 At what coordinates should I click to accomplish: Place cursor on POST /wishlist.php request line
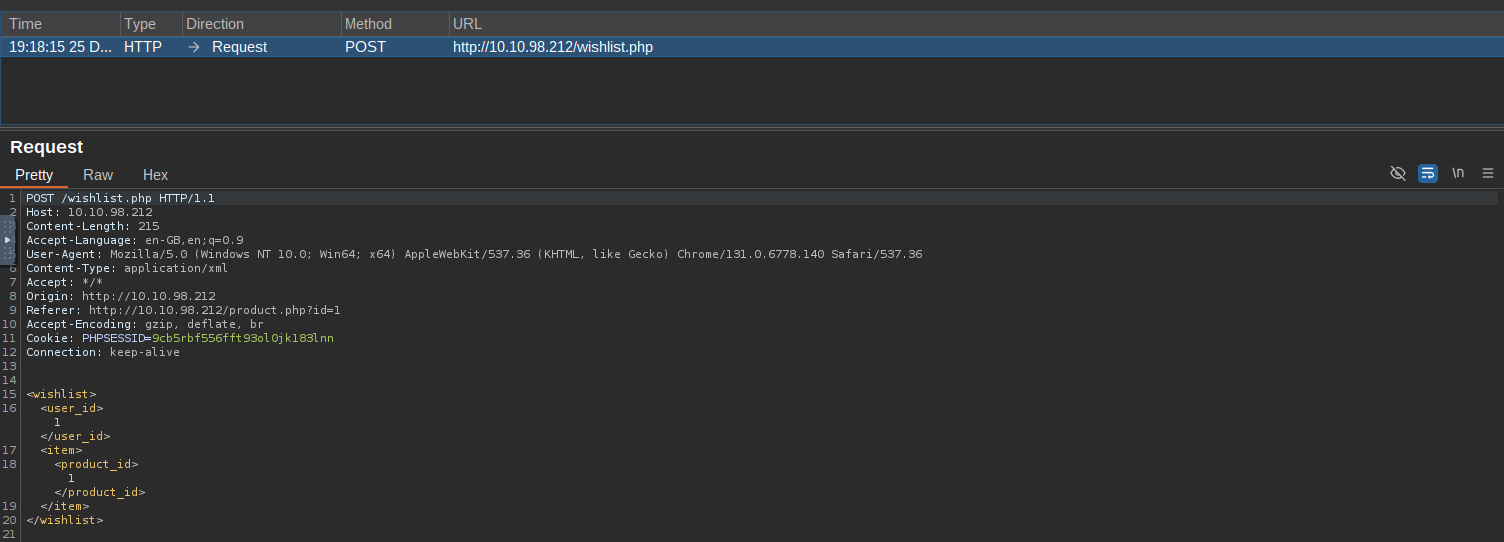click(120, 198)
